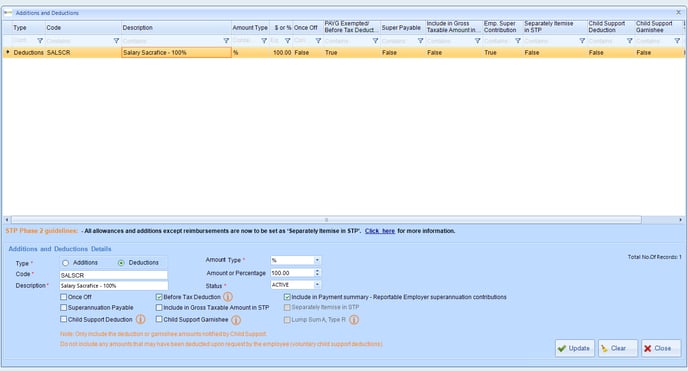Click the Clear button
This screenshot has height=371, width=688.
click(618, 348)
